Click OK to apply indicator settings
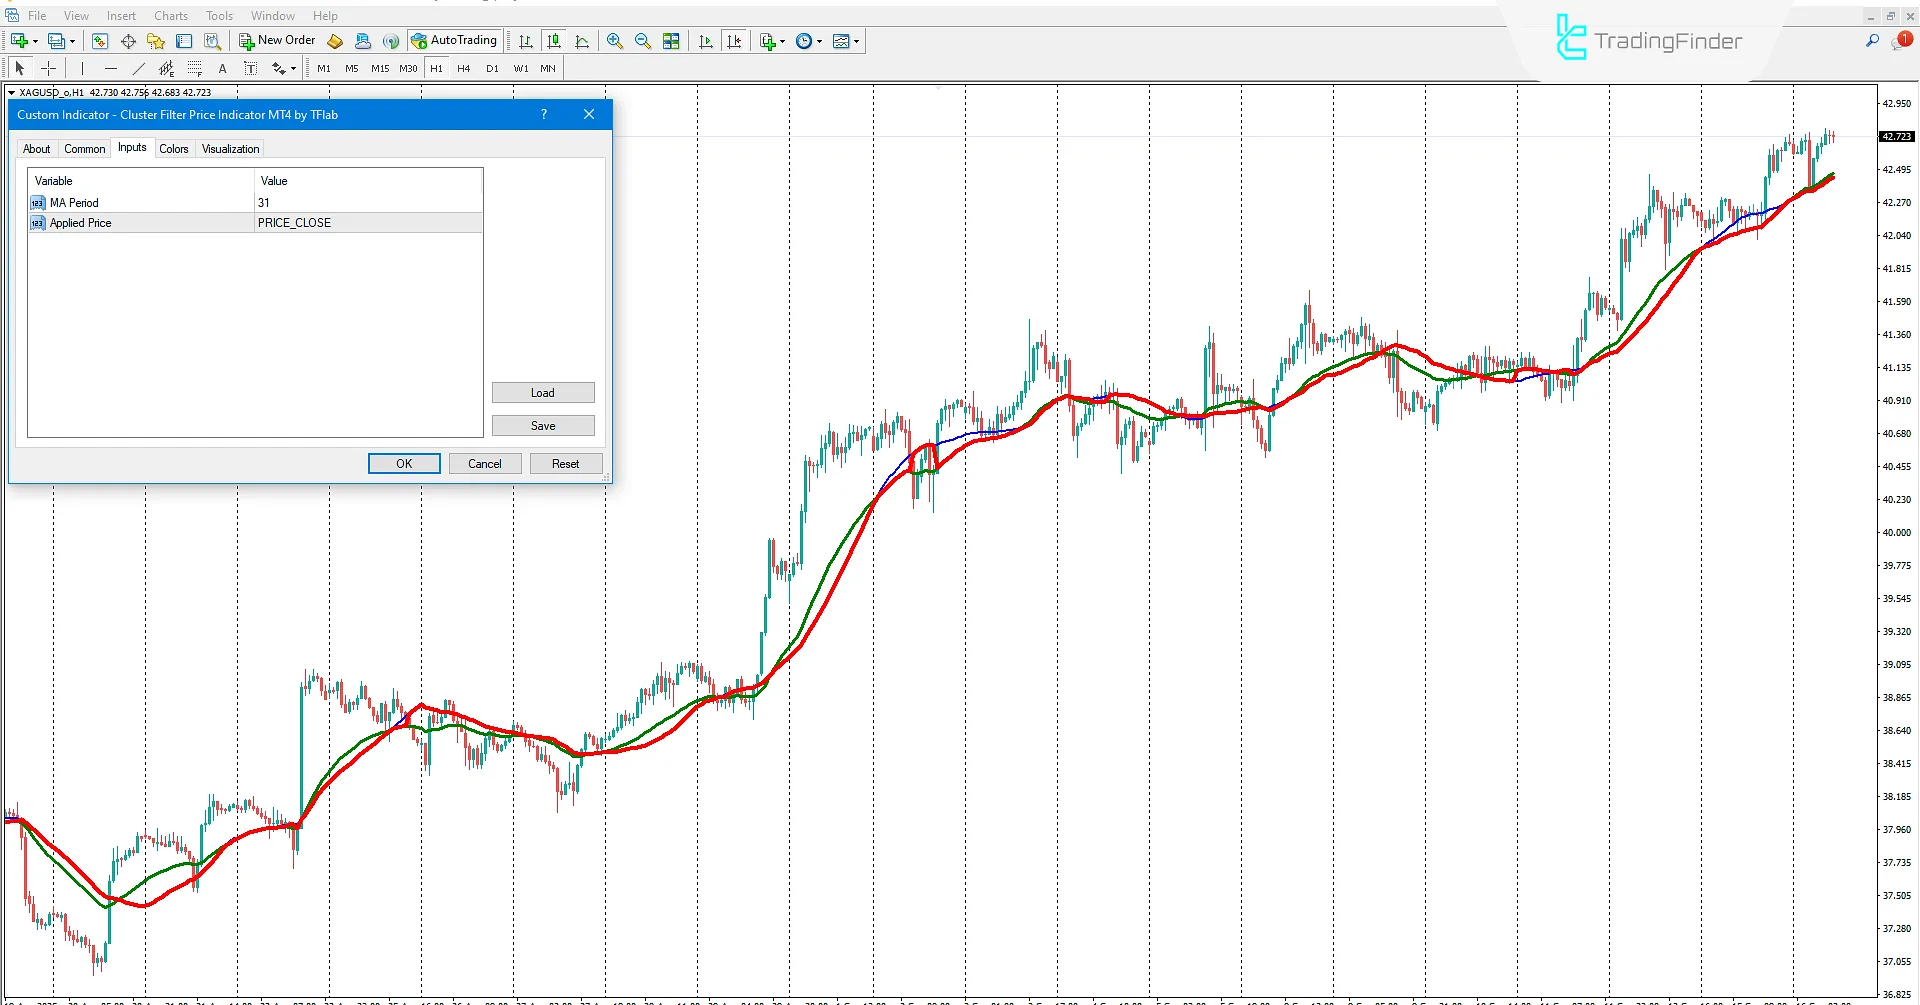 coord(403,463)
